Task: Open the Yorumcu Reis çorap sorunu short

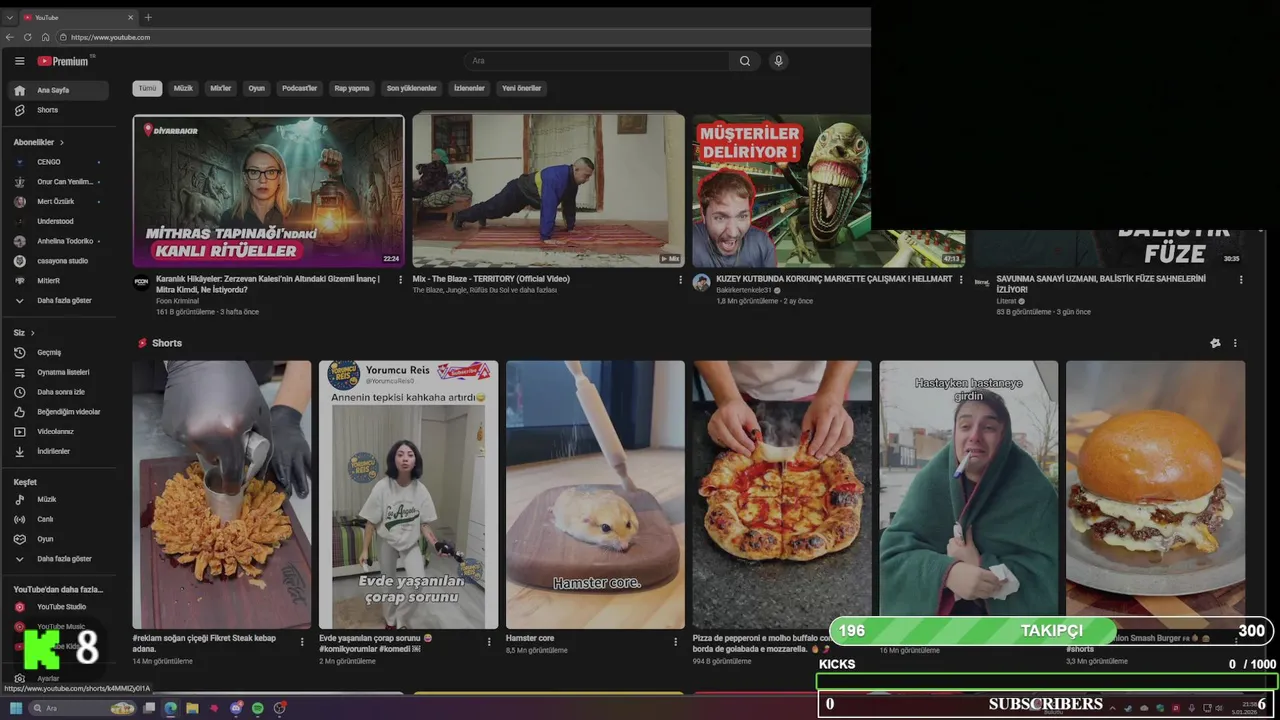Action: coord(408,494)
